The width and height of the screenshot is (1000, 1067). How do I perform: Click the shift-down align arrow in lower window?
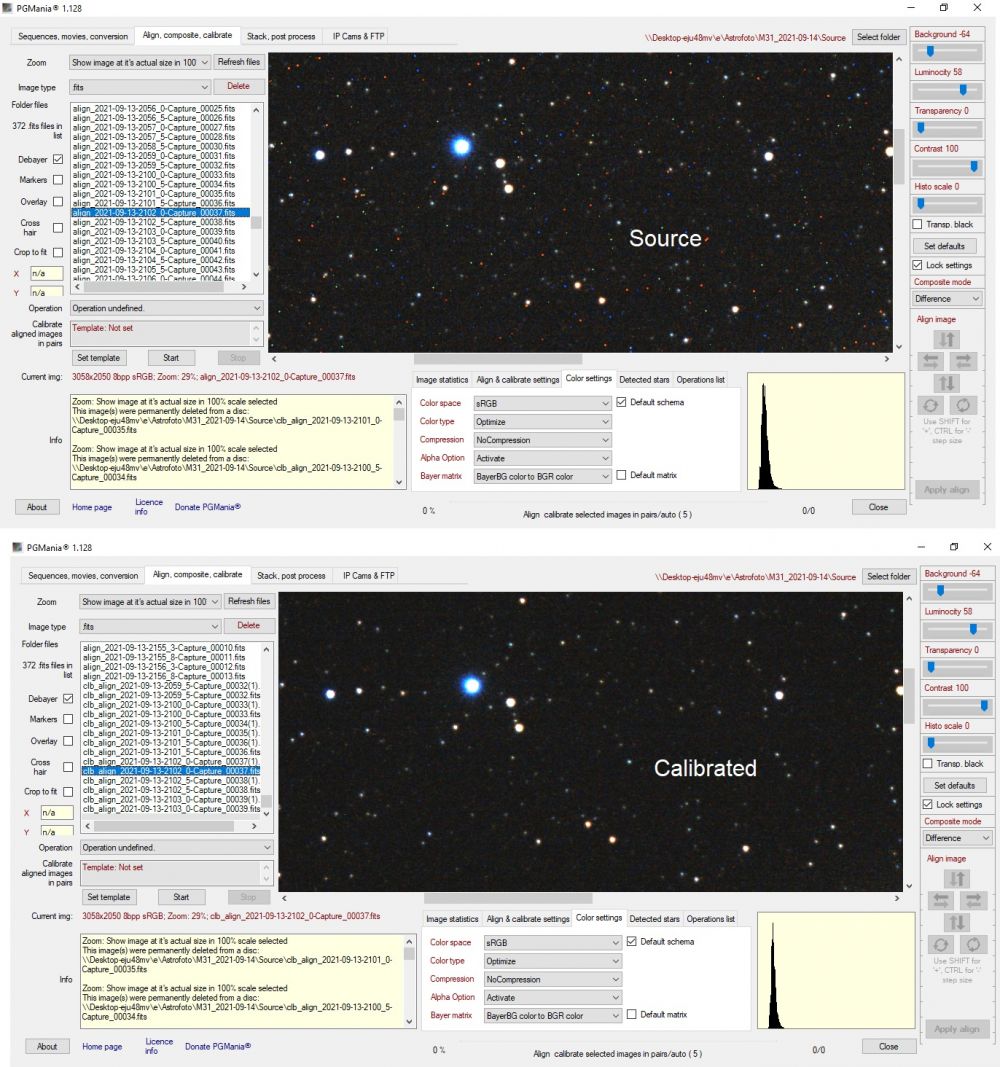pos(958,922)
